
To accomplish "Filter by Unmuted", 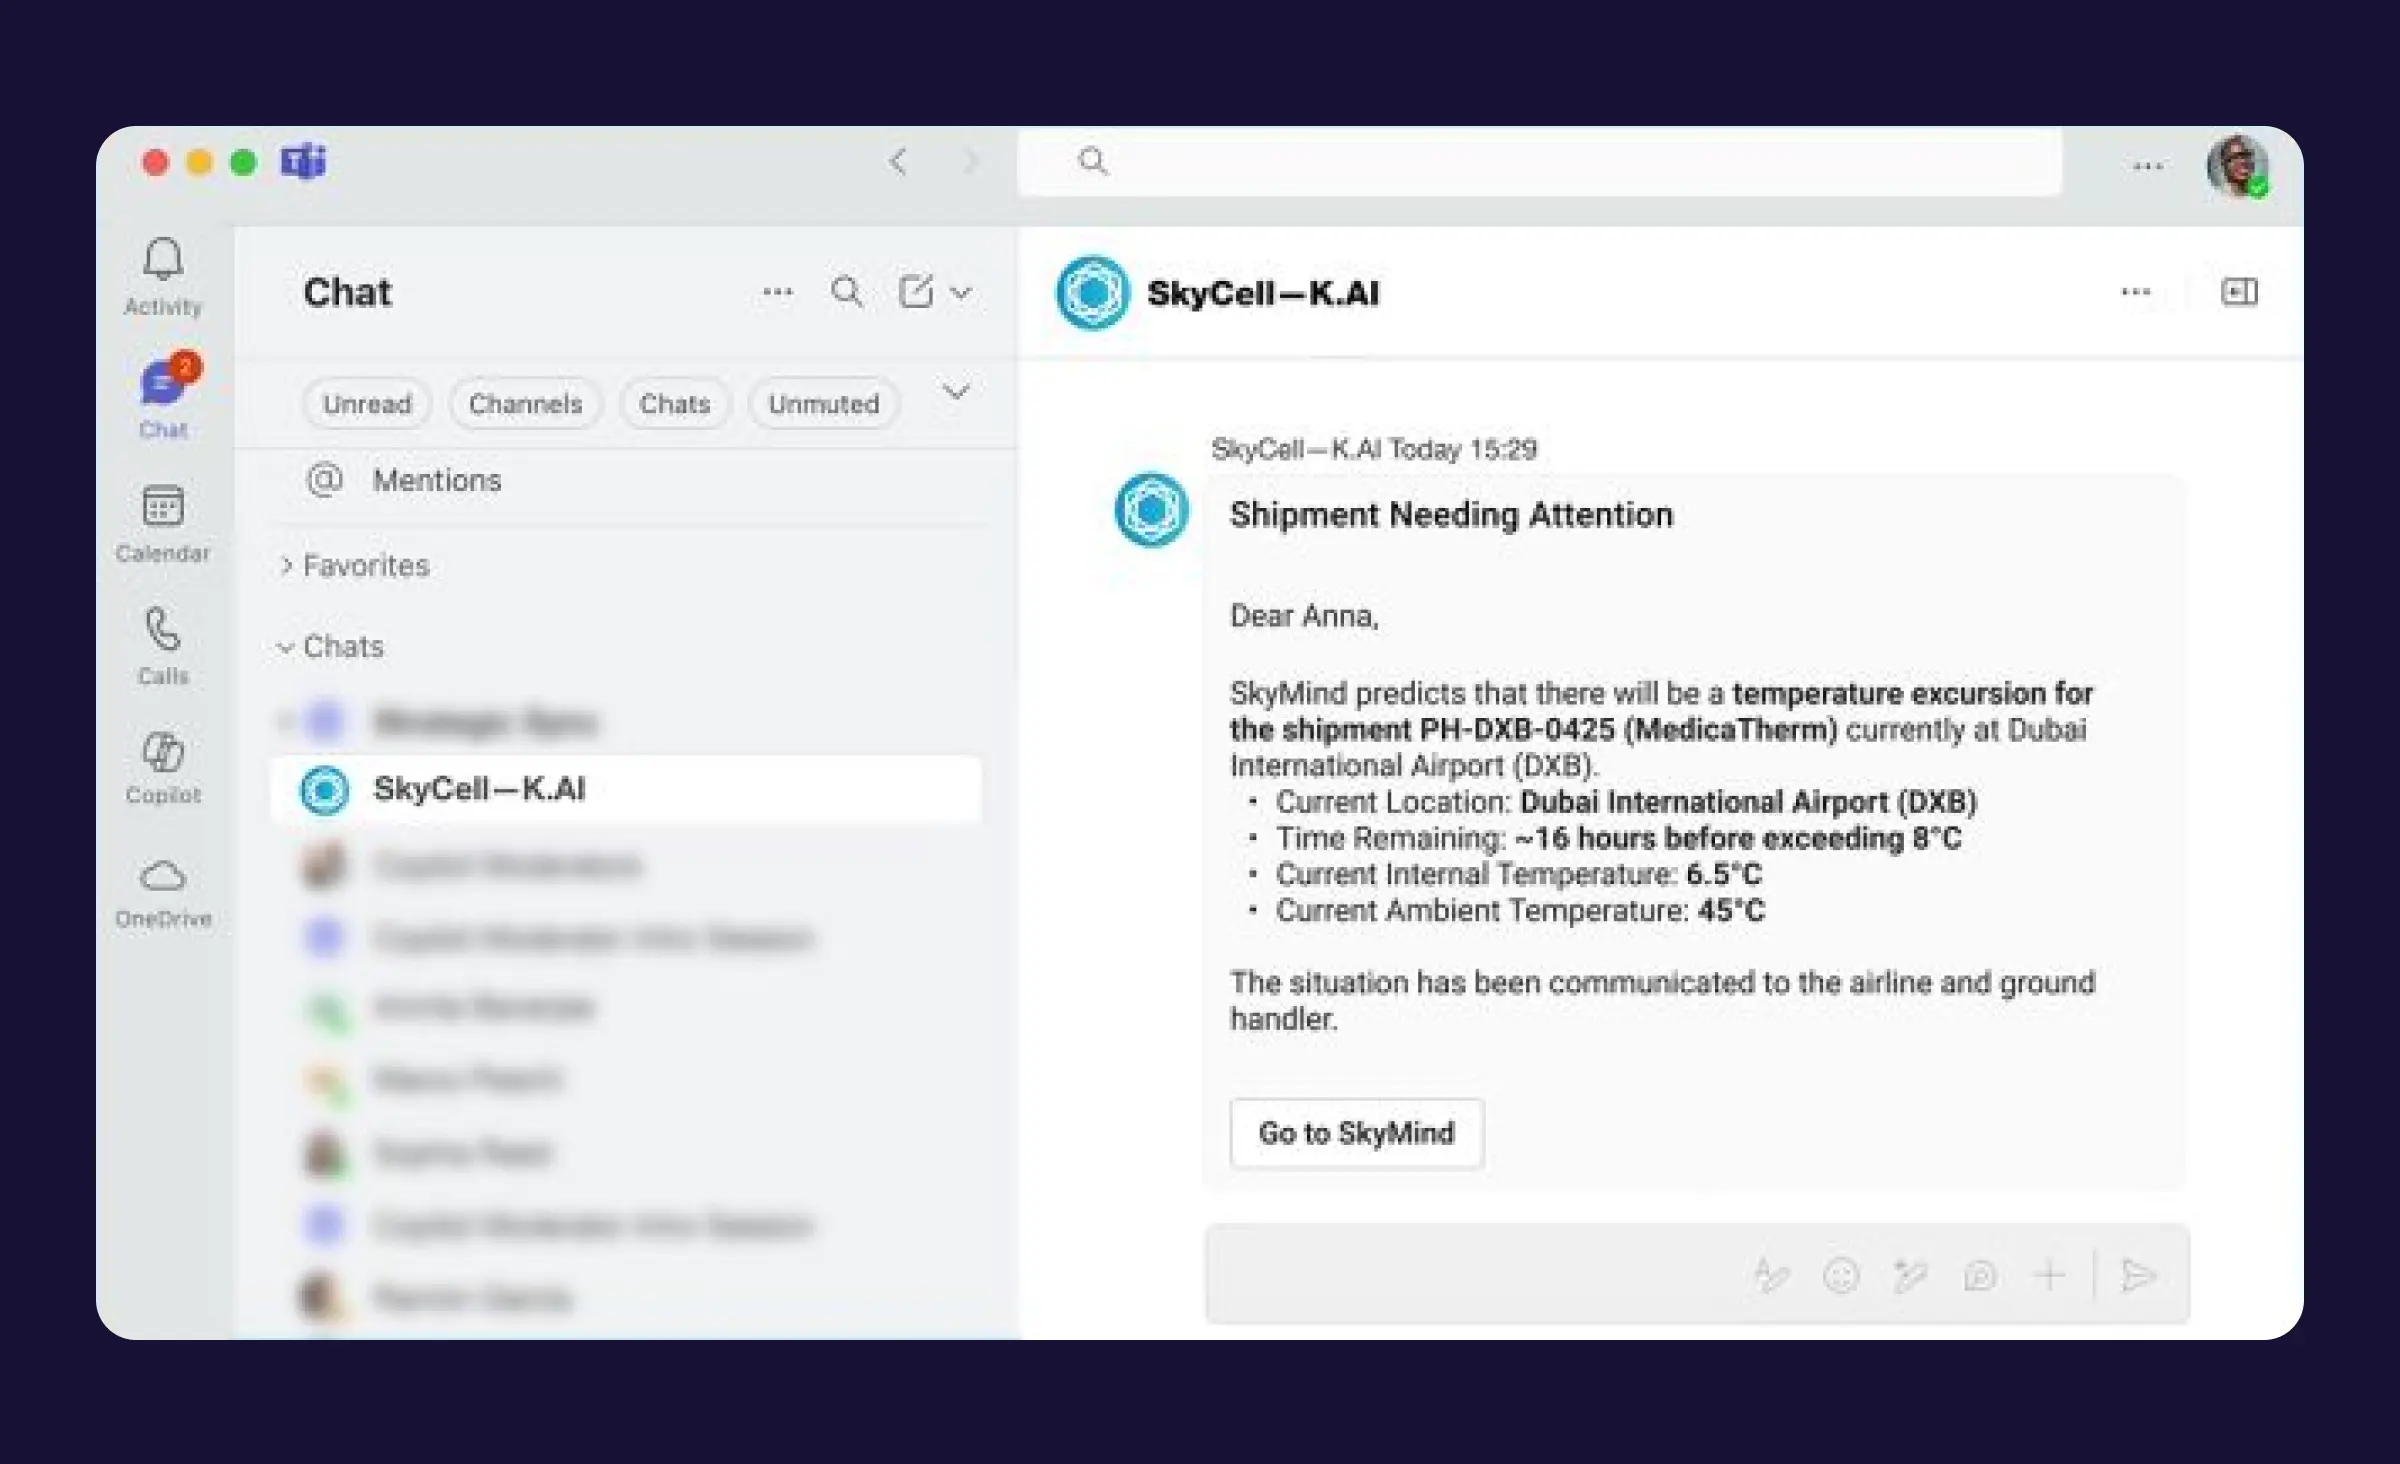I will pos(824,404).
